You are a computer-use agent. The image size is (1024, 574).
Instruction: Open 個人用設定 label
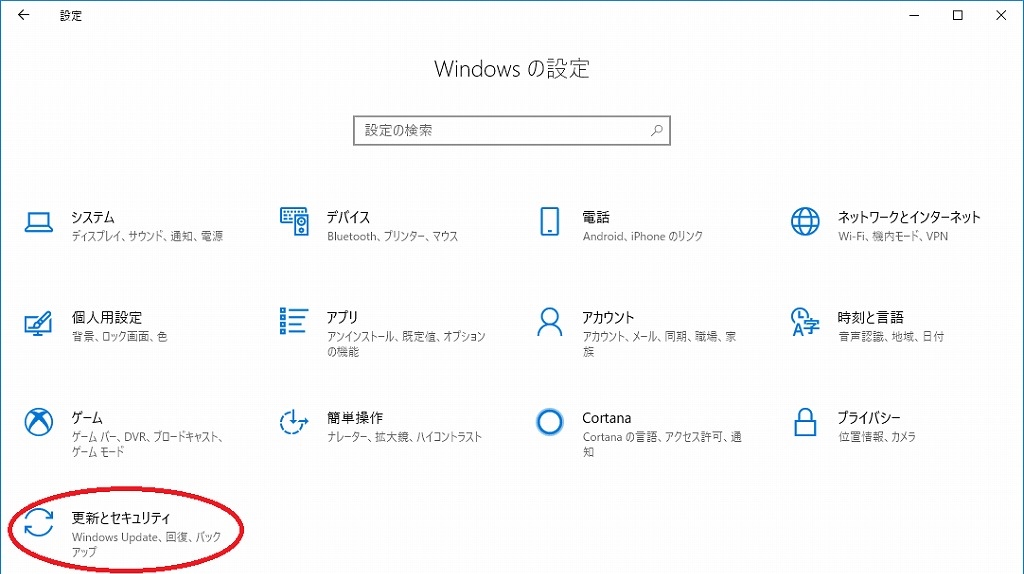coord(106,317)
